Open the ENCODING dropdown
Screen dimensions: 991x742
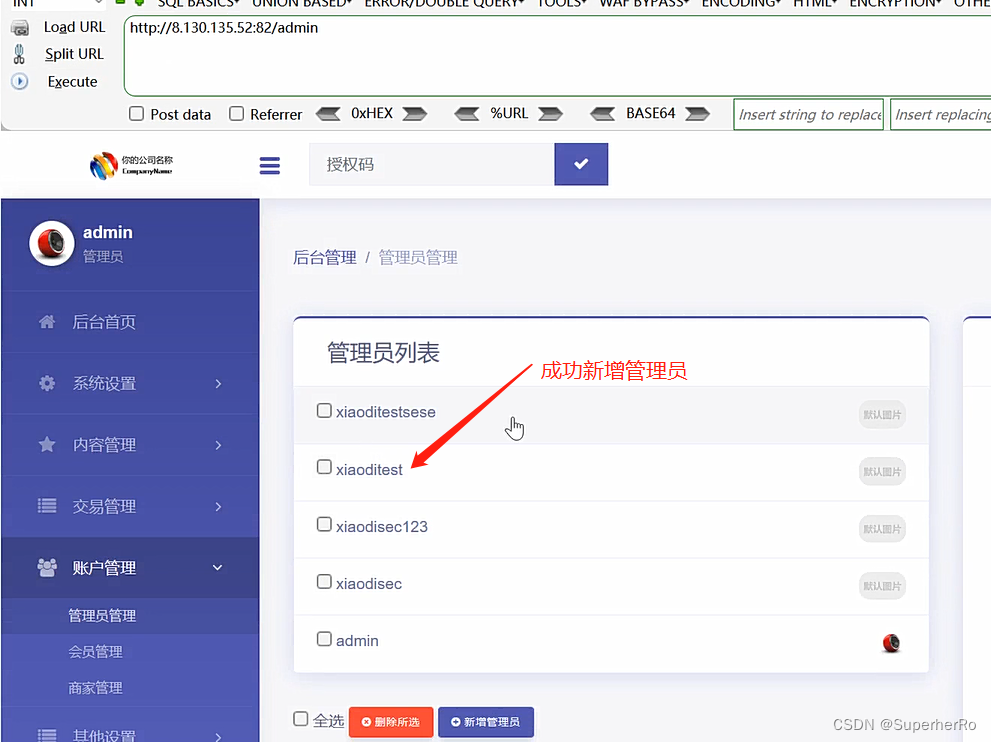pyautogui.click(x=741, y=4)
